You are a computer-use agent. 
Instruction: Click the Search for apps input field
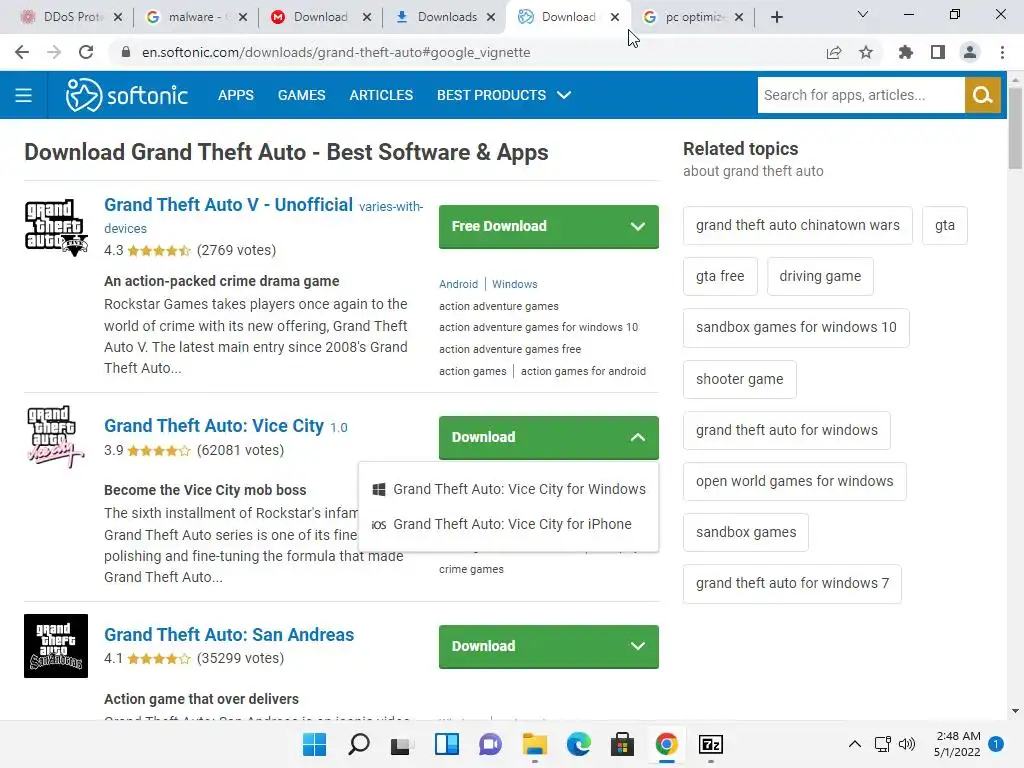pyautogui.click(x=861, y=95)
